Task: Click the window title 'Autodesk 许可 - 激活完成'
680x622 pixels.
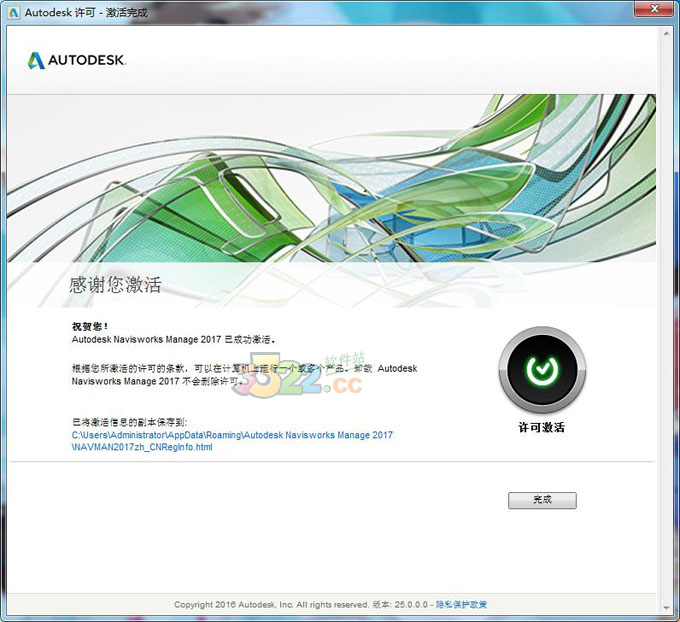Action: point(86,13)
